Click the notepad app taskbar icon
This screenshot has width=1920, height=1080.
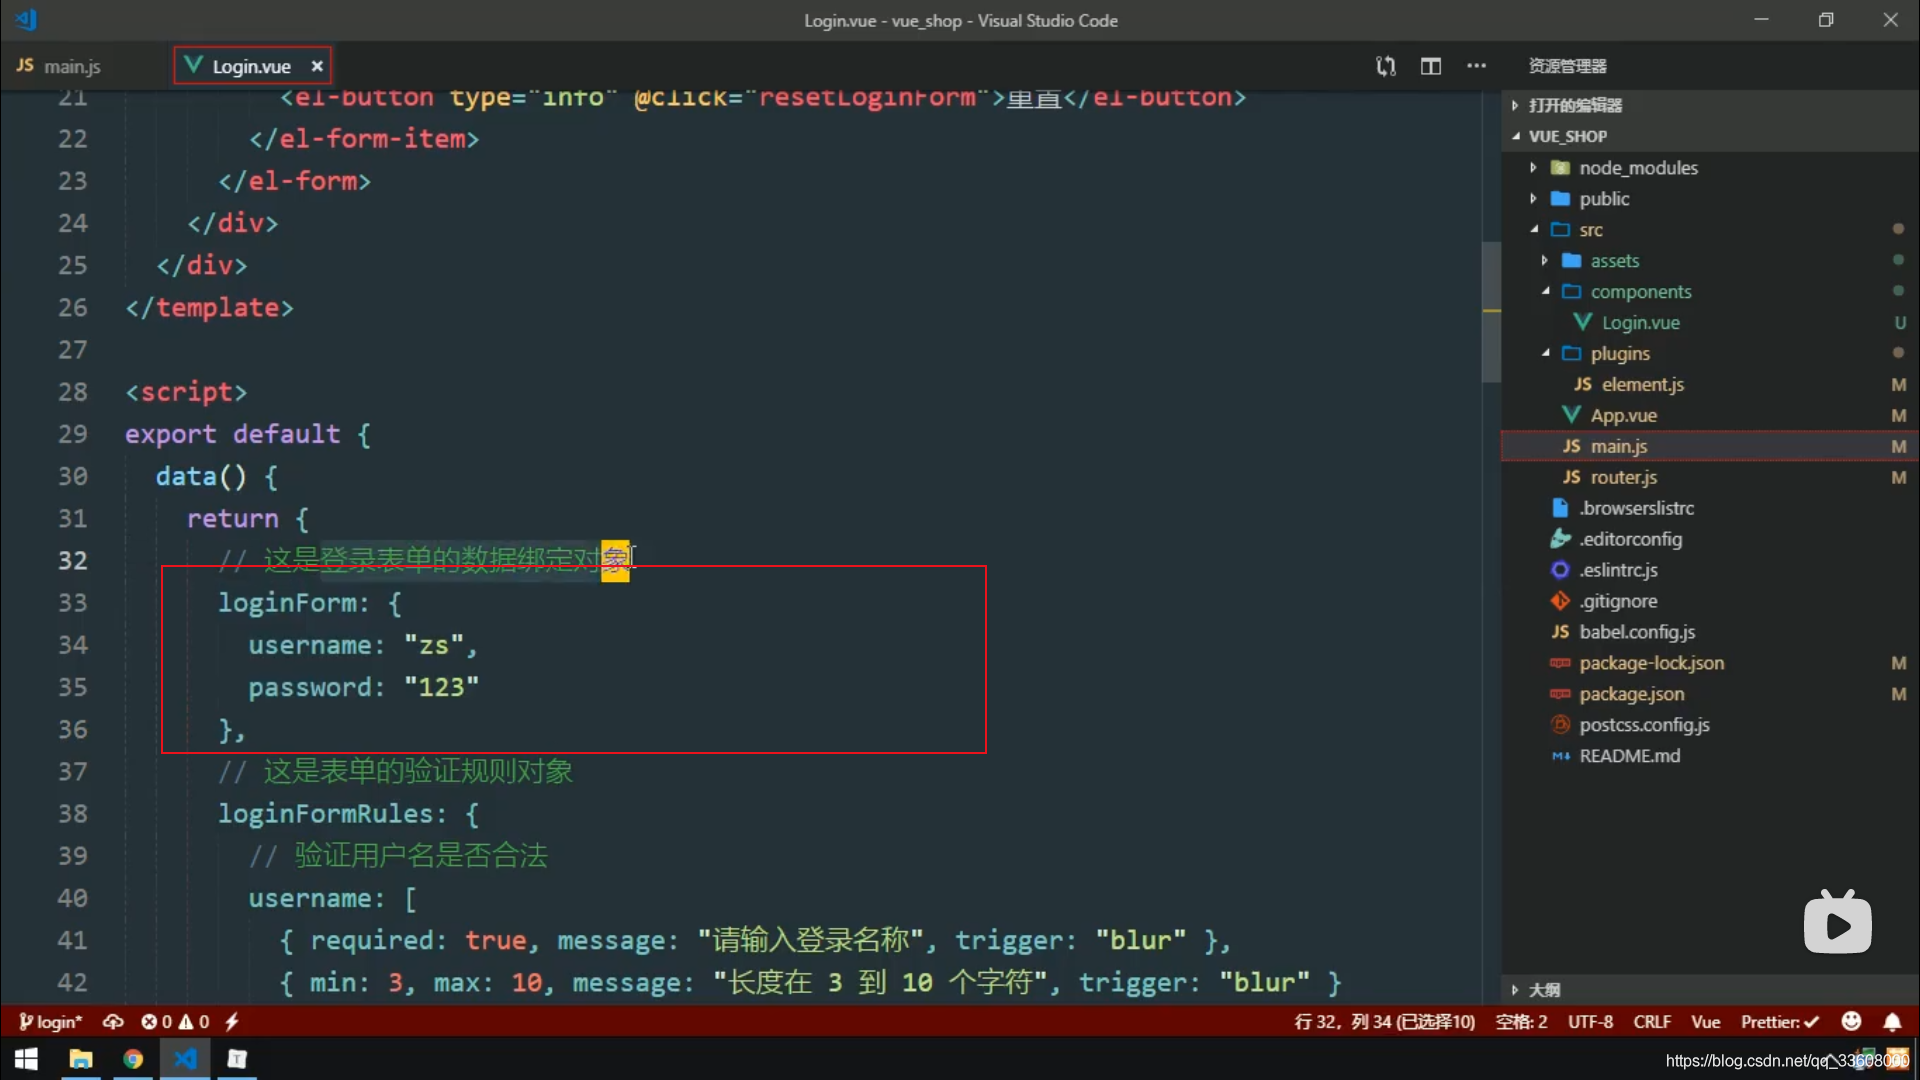(x=237, y=1059)
